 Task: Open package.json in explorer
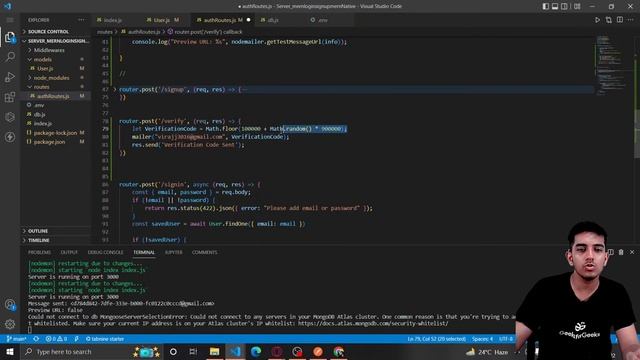tap(49, 142)
